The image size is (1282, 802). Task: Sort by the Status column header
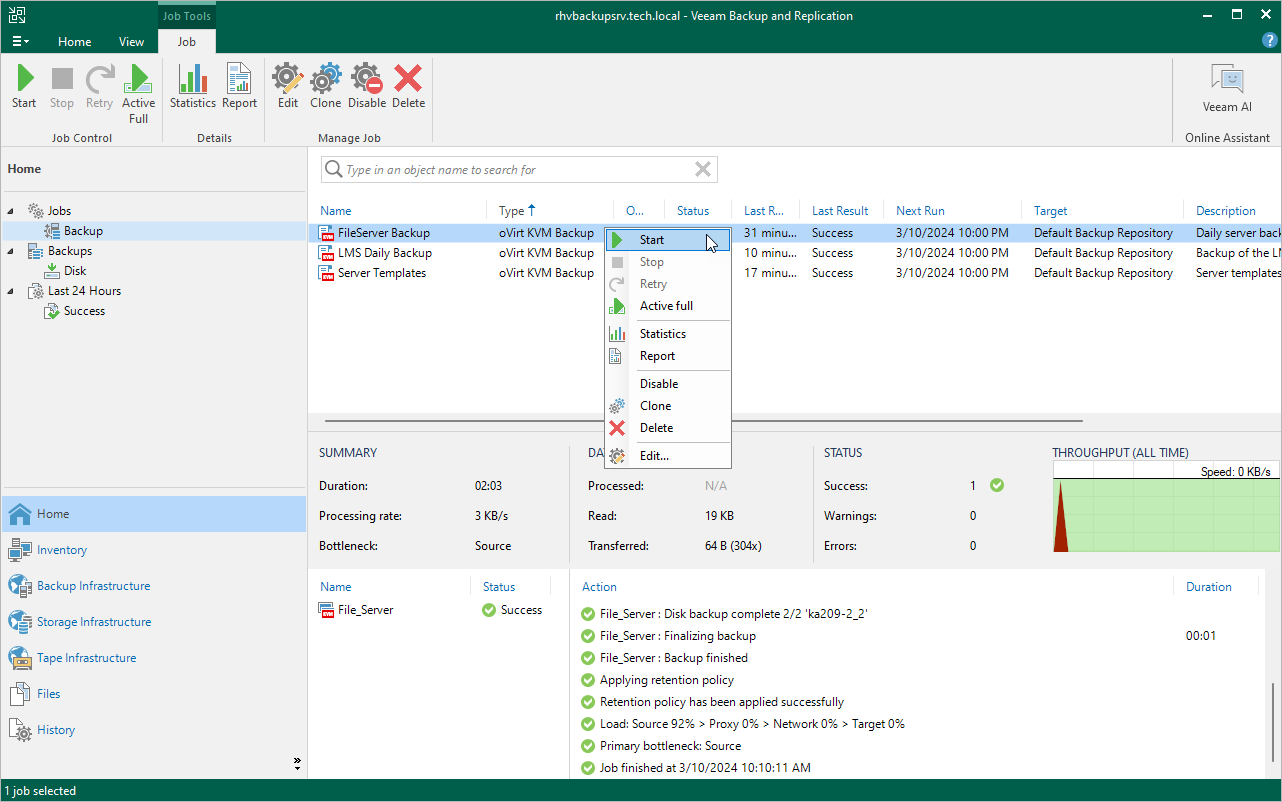click(692, 211)
